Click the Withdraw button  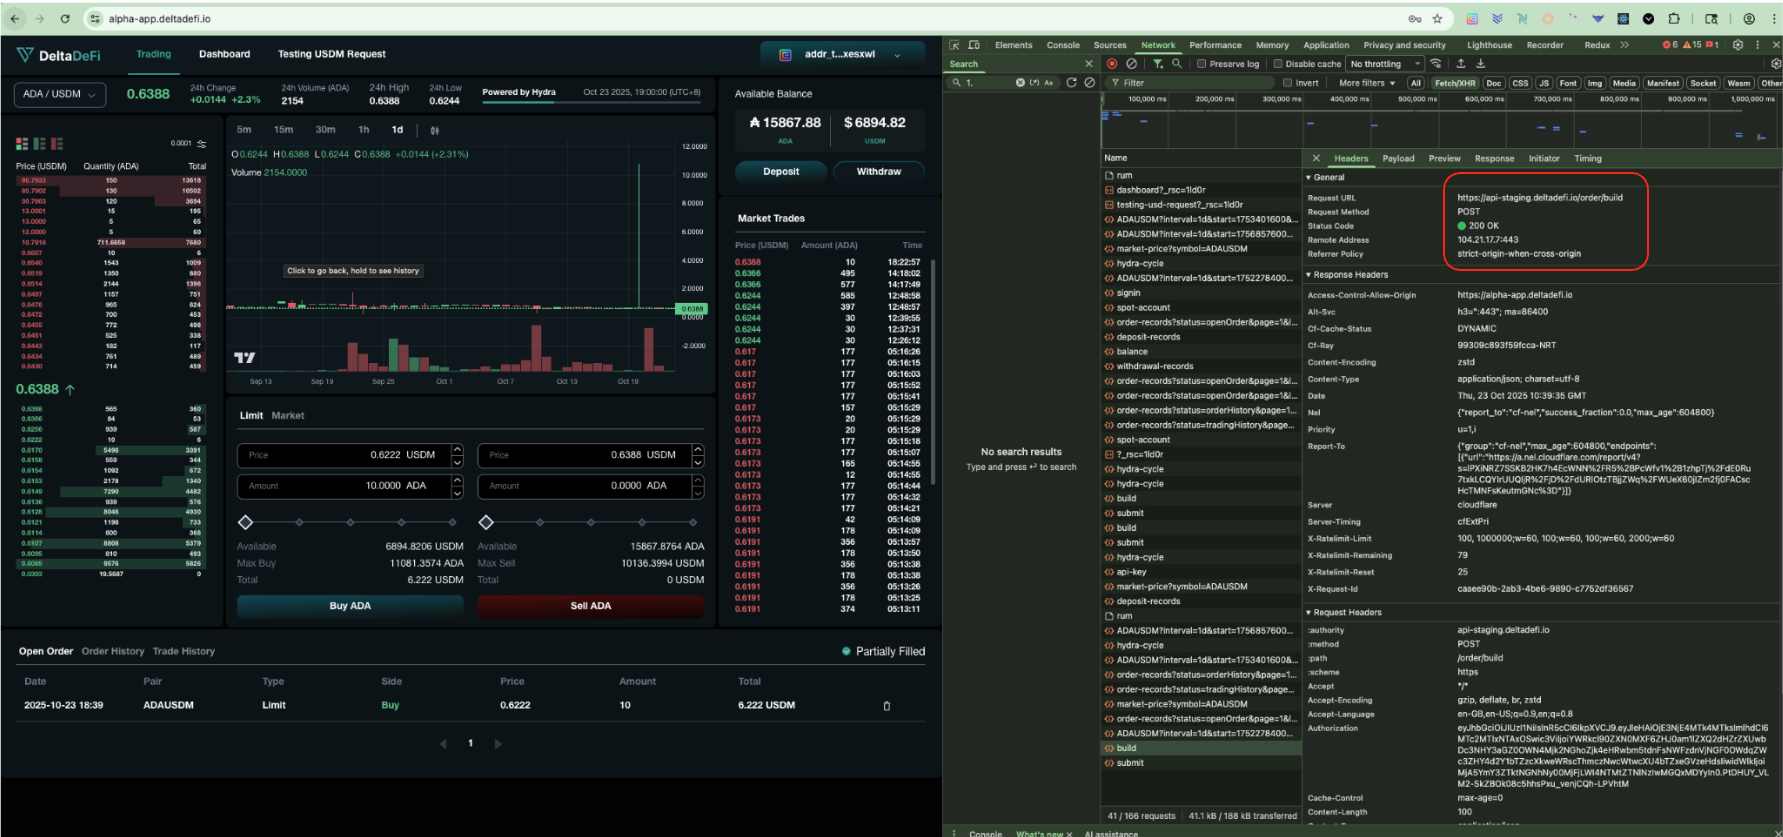click(878, 172)
